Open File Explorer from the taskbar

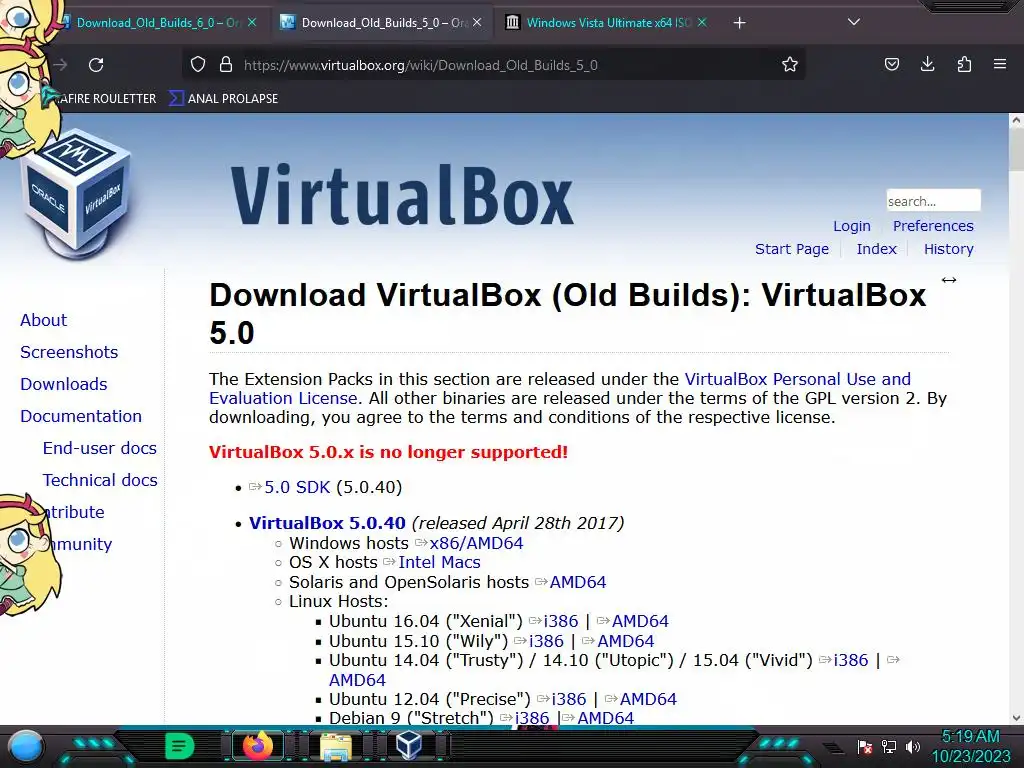tap(335, 746)
